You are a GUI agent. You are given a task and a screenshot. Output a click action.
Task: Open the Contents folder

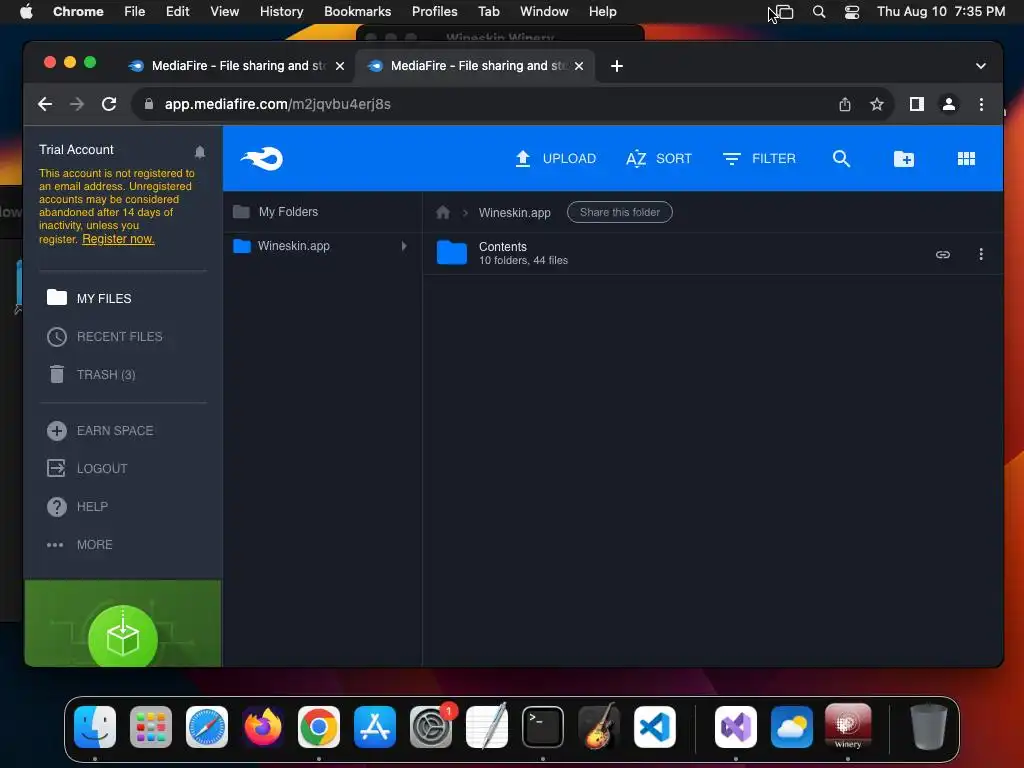(x=502, y=253)
